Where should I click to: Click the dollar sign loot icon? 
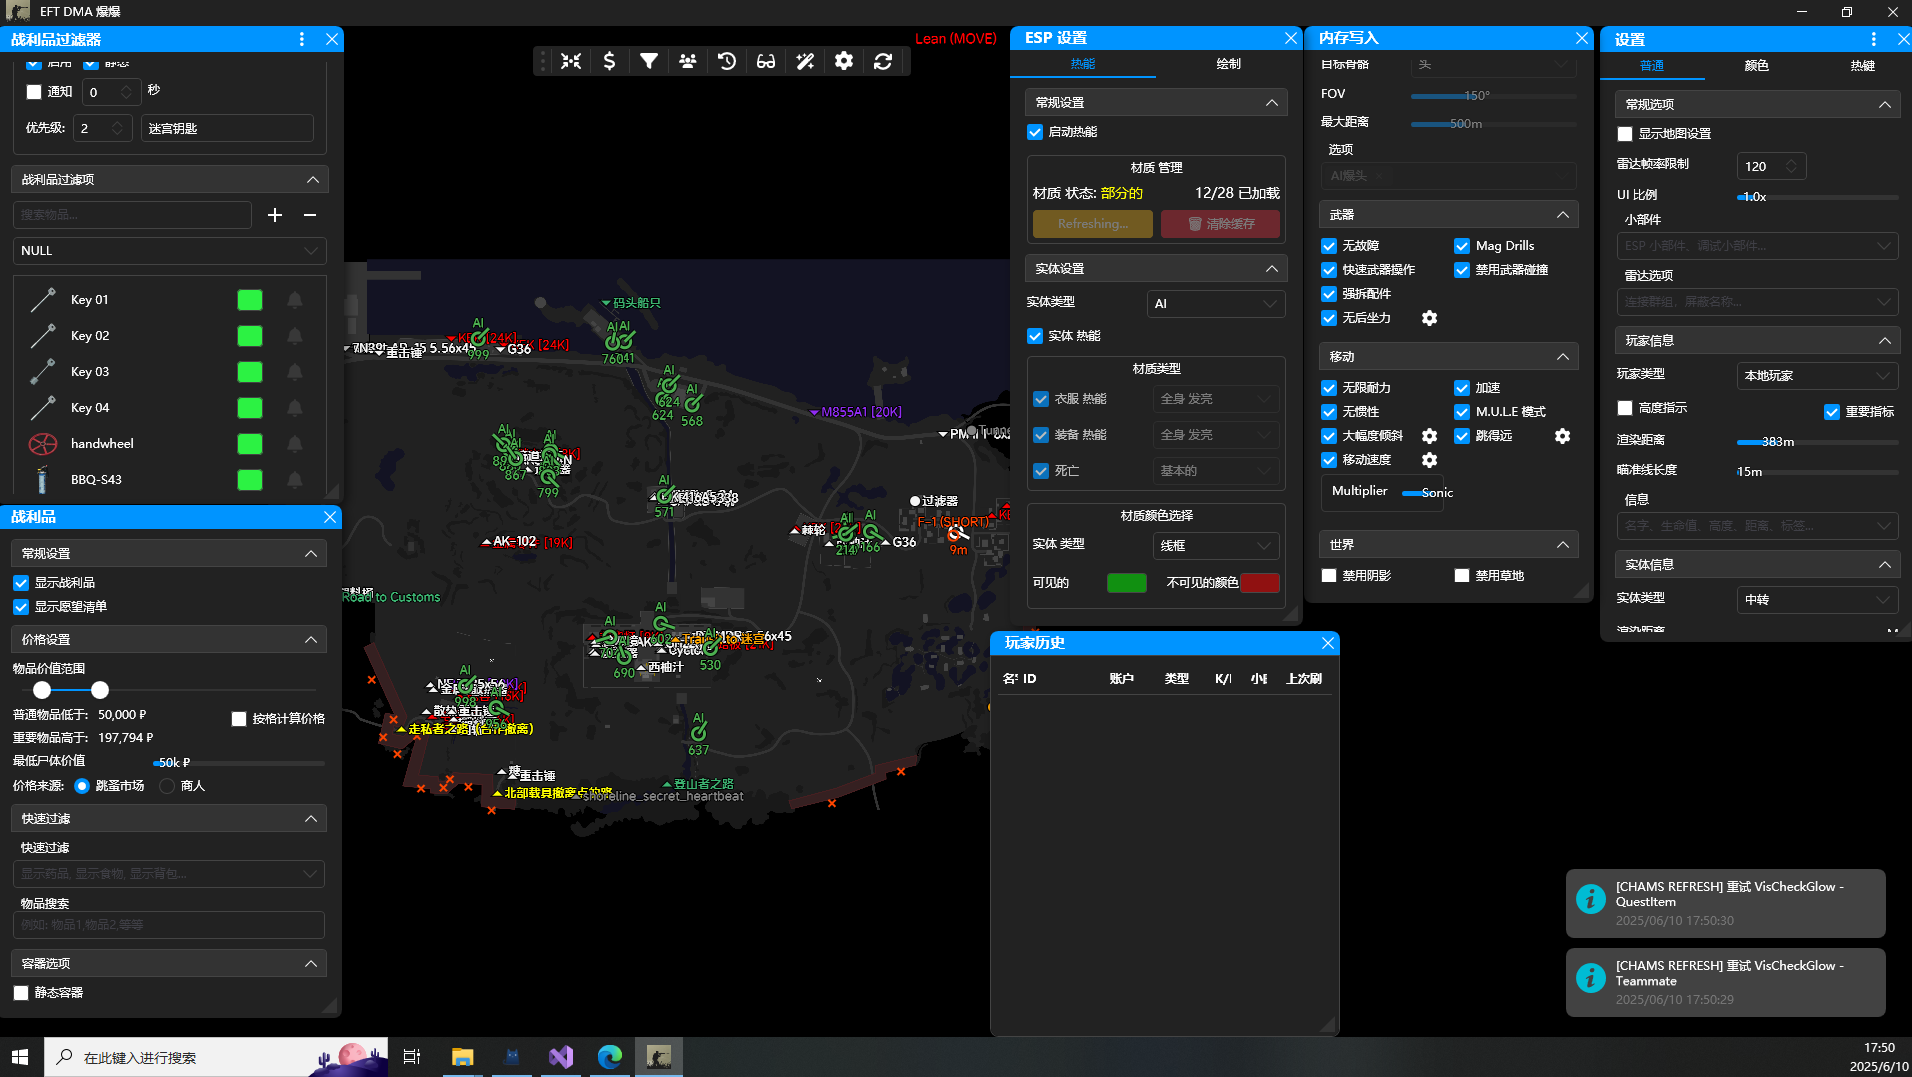click(x=609, y=61)
